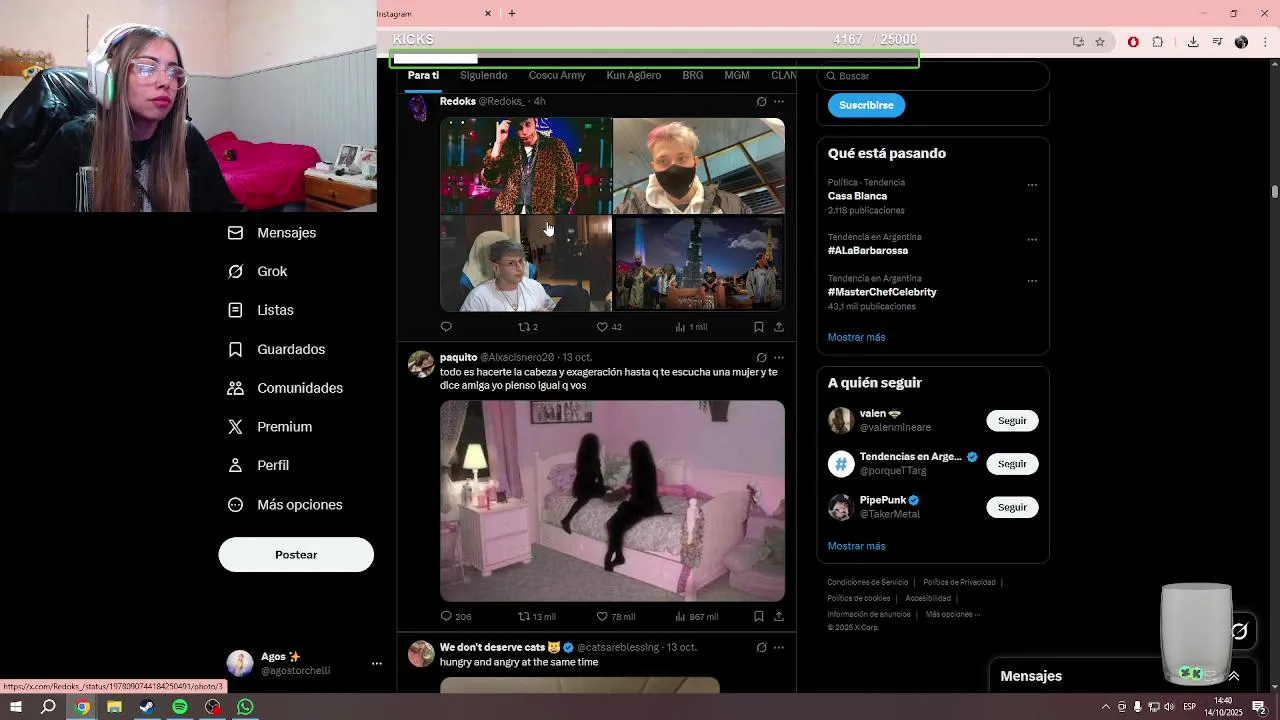Open the Windows notification center
Image resolution: width=1280 pixels, height=720 pixels.
pyautogui.click(x=1259, y=707)
